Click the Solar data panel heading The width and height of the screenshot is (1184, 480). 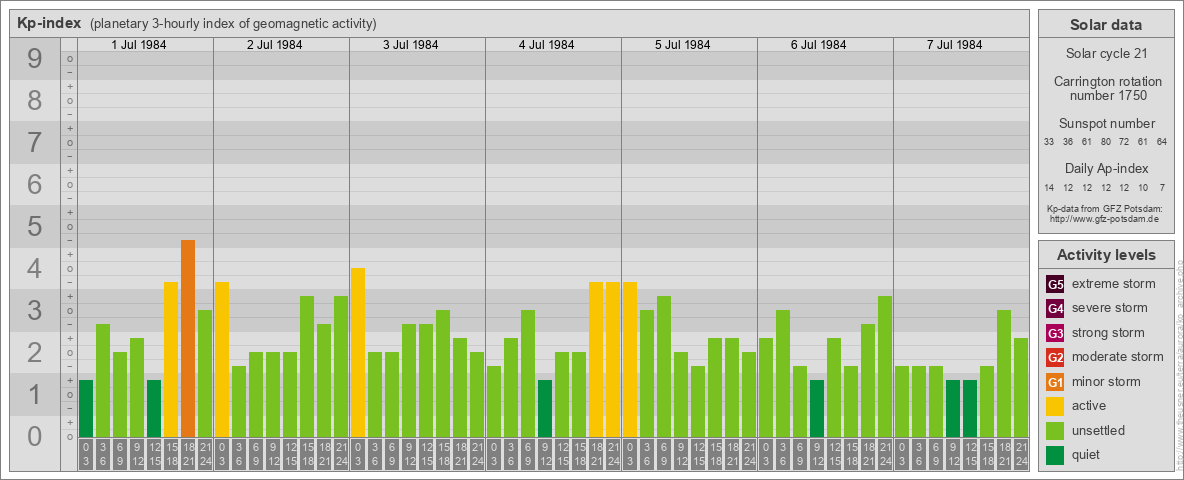1105,25
